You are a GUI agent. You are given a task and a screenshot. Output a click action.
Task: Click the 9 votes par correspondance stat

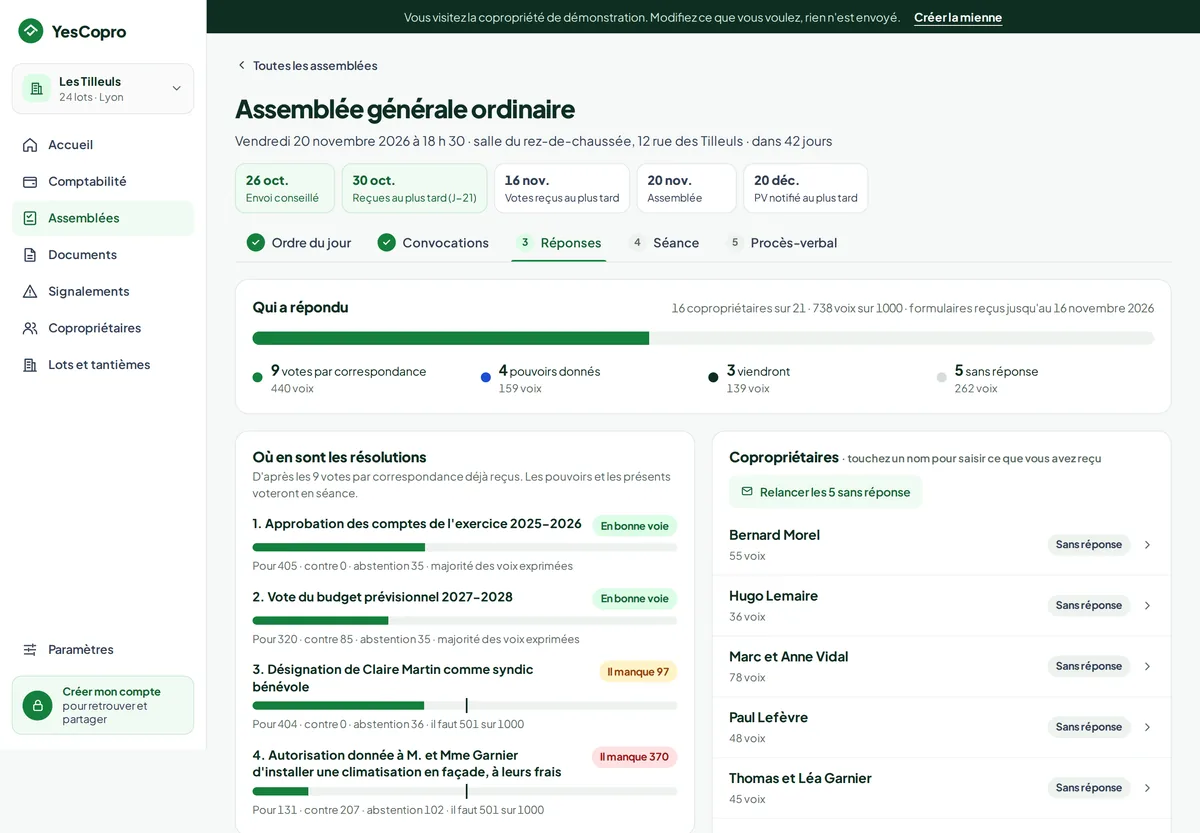point(340,378)
